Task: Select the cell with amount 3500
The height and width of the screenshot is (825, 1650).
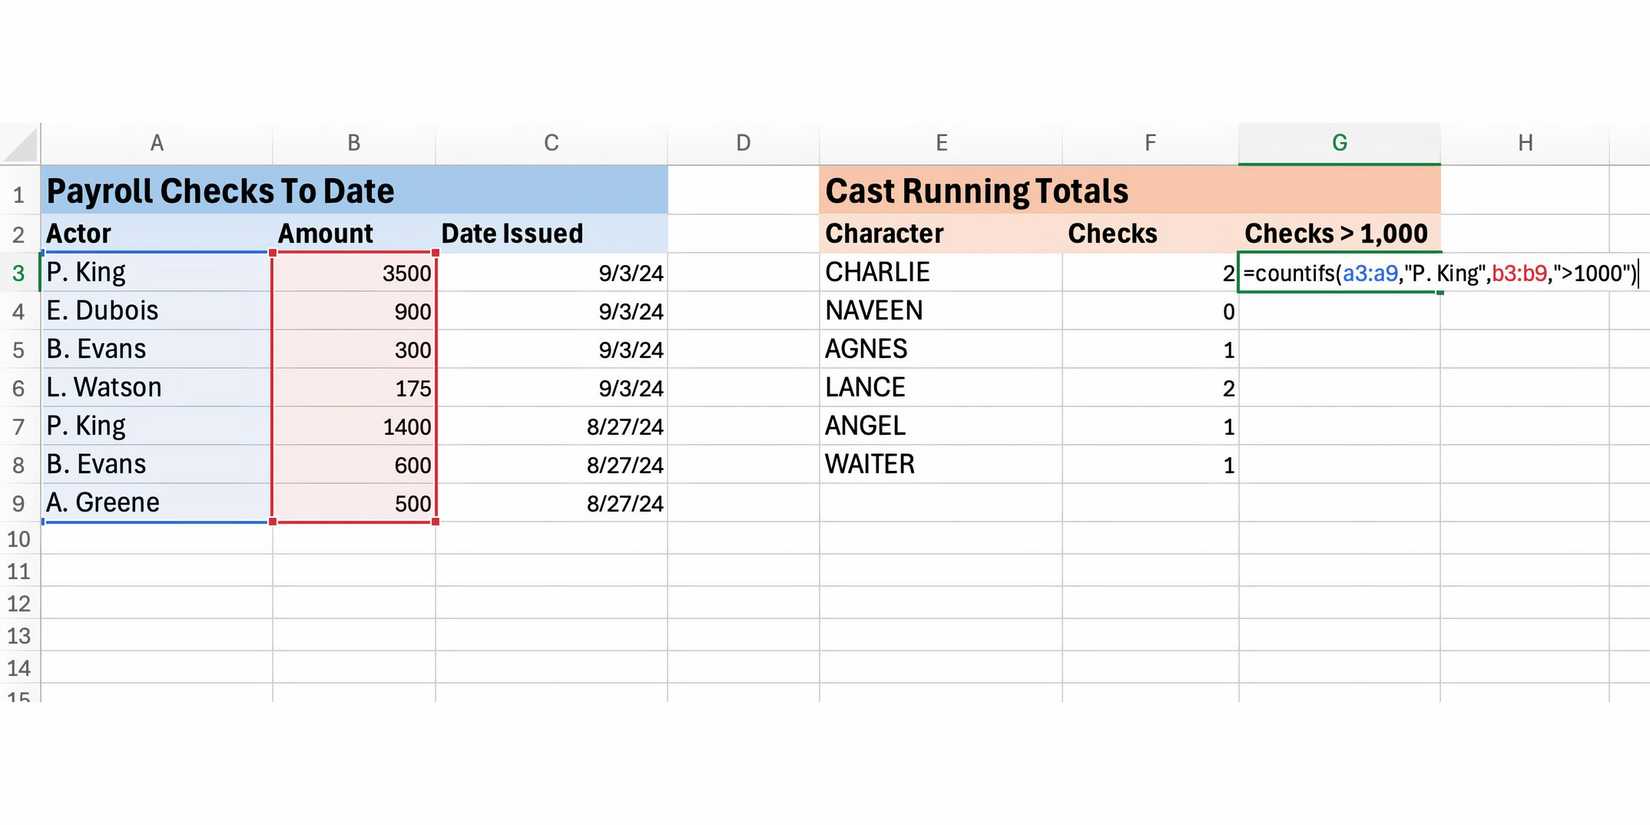Action: point(354,273)
